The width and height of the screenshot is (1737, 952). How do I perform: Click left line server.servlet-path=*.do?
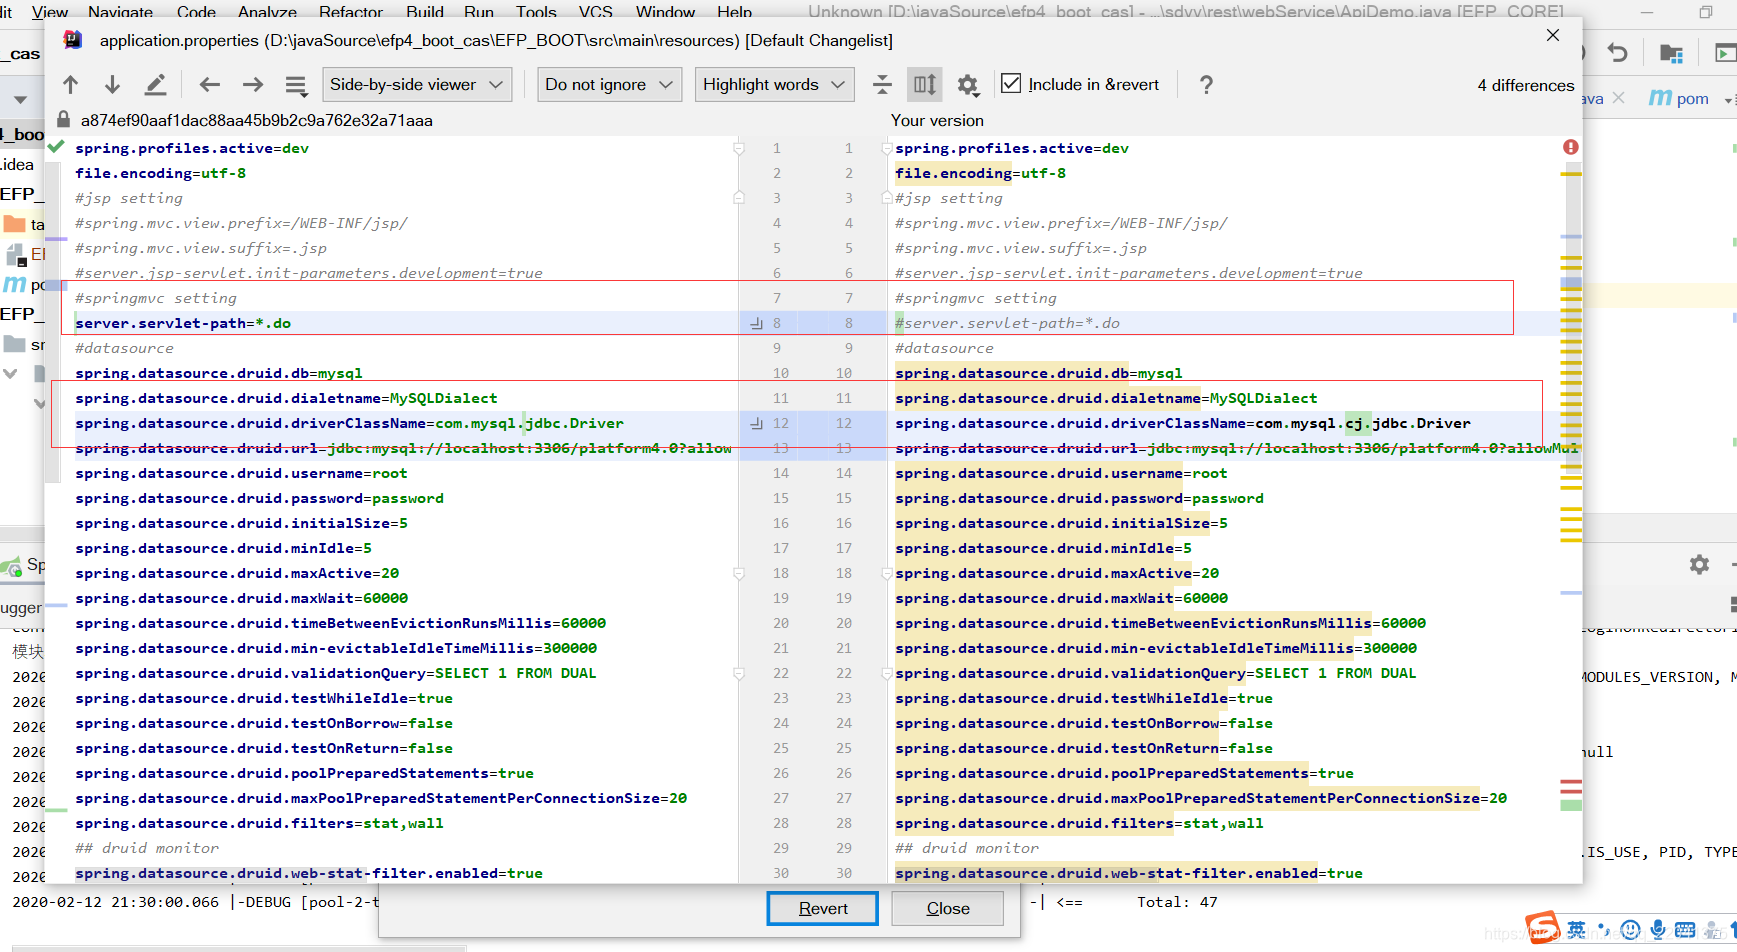pyautogui.click(x=183, y=323)
